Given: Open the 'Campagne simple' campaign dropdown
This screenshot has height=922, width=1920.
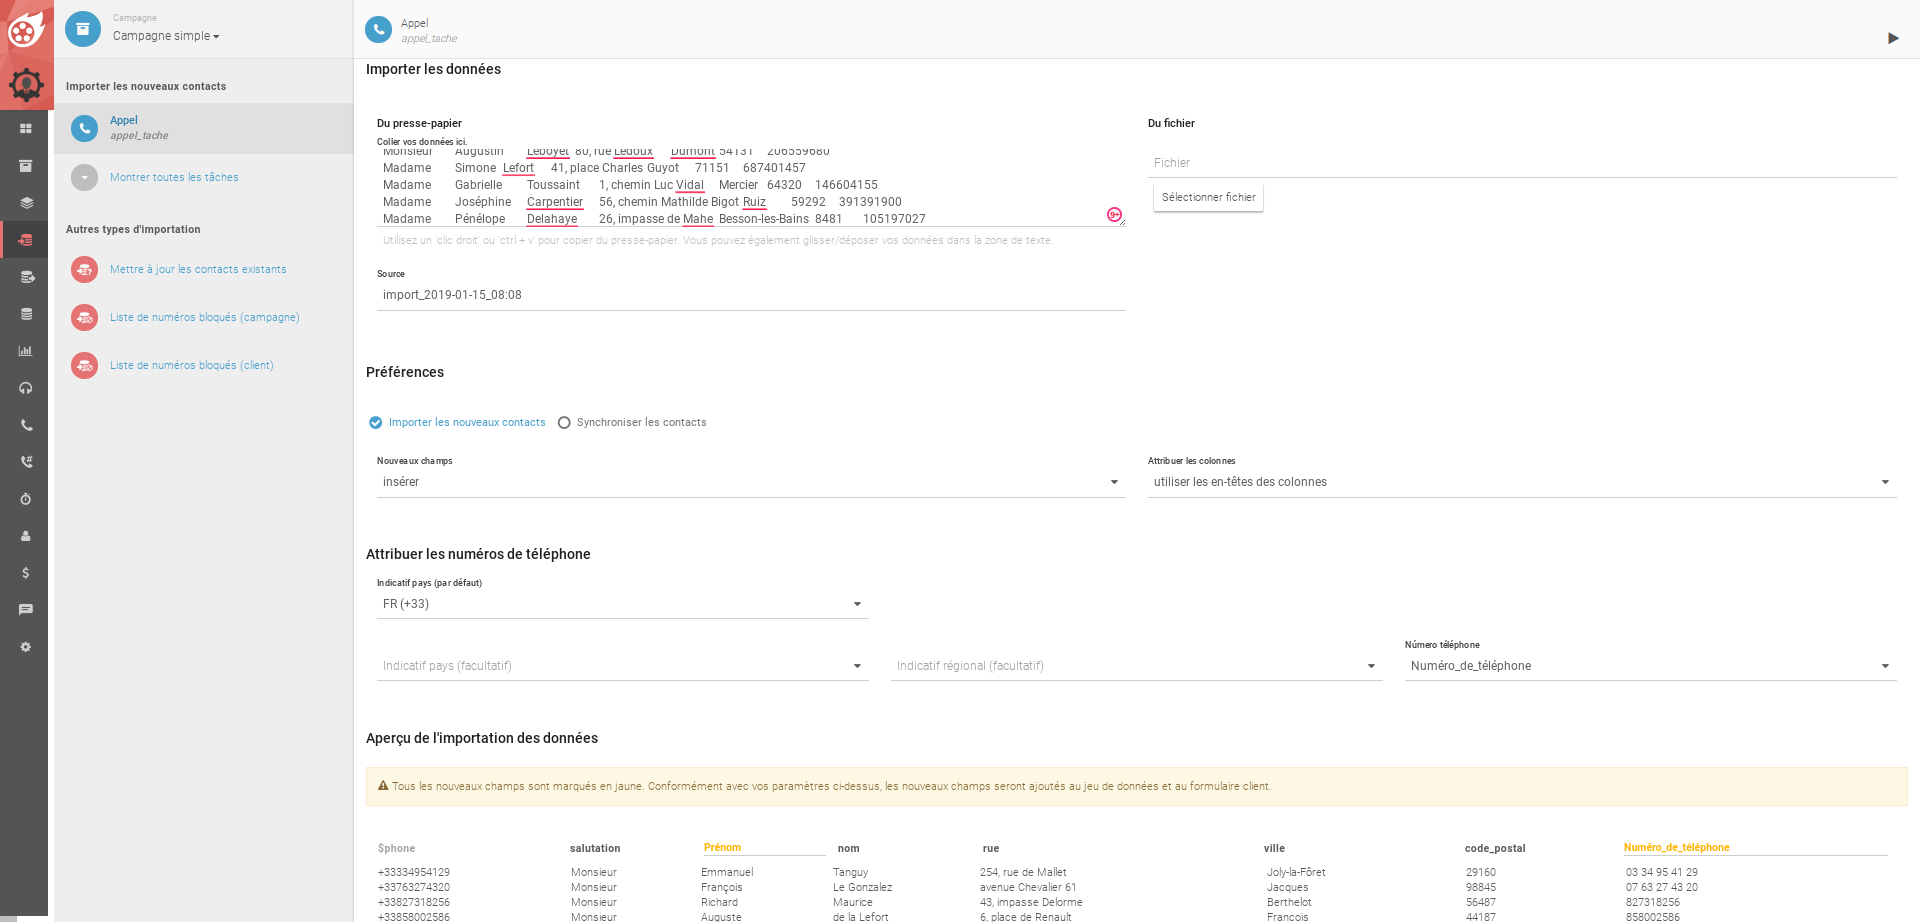Looking at the screenshot, I should (166, 36).
